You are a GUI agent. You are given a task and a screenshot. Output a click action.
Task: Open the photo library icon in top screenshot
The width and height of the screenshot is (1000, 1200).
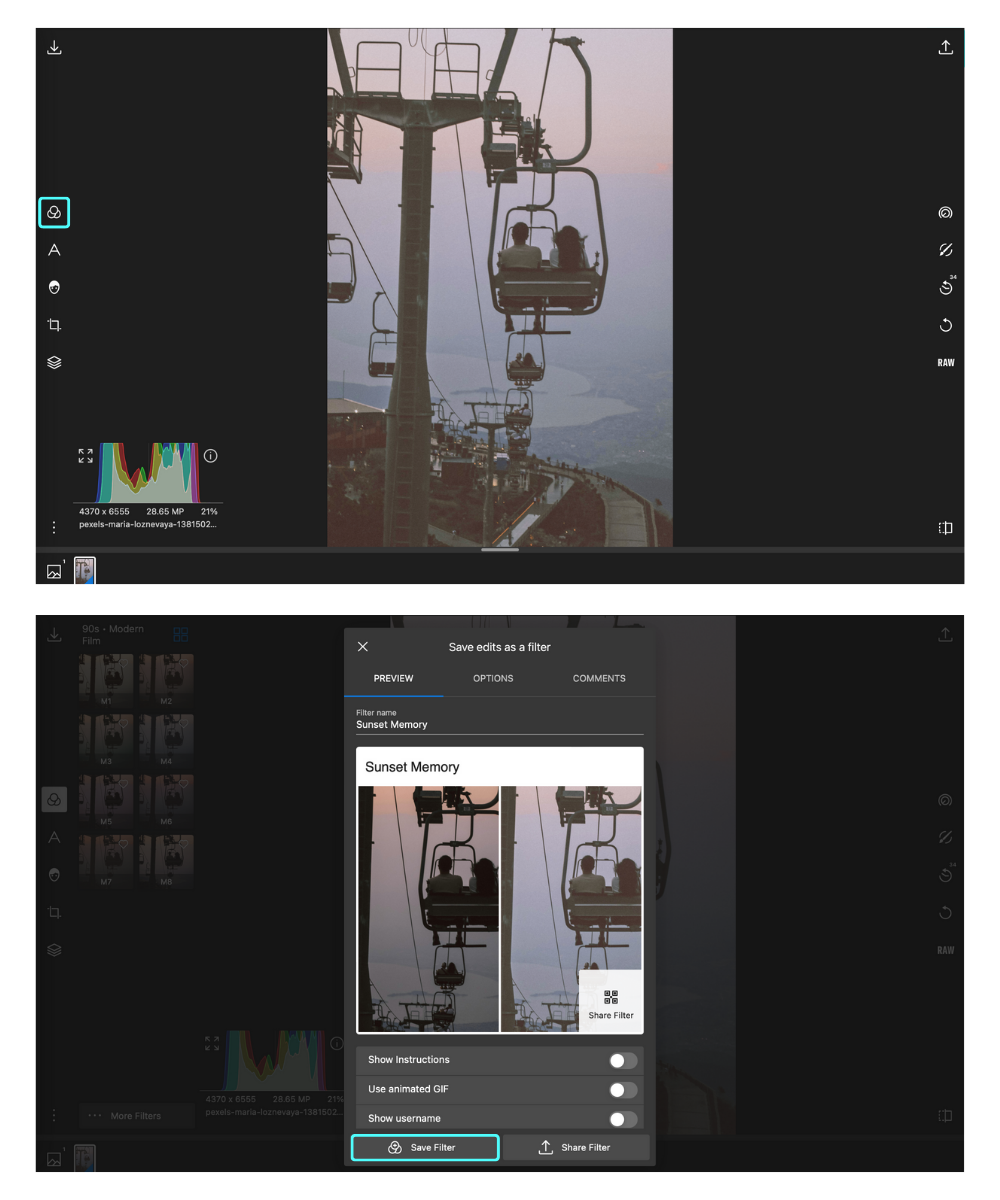55,571
